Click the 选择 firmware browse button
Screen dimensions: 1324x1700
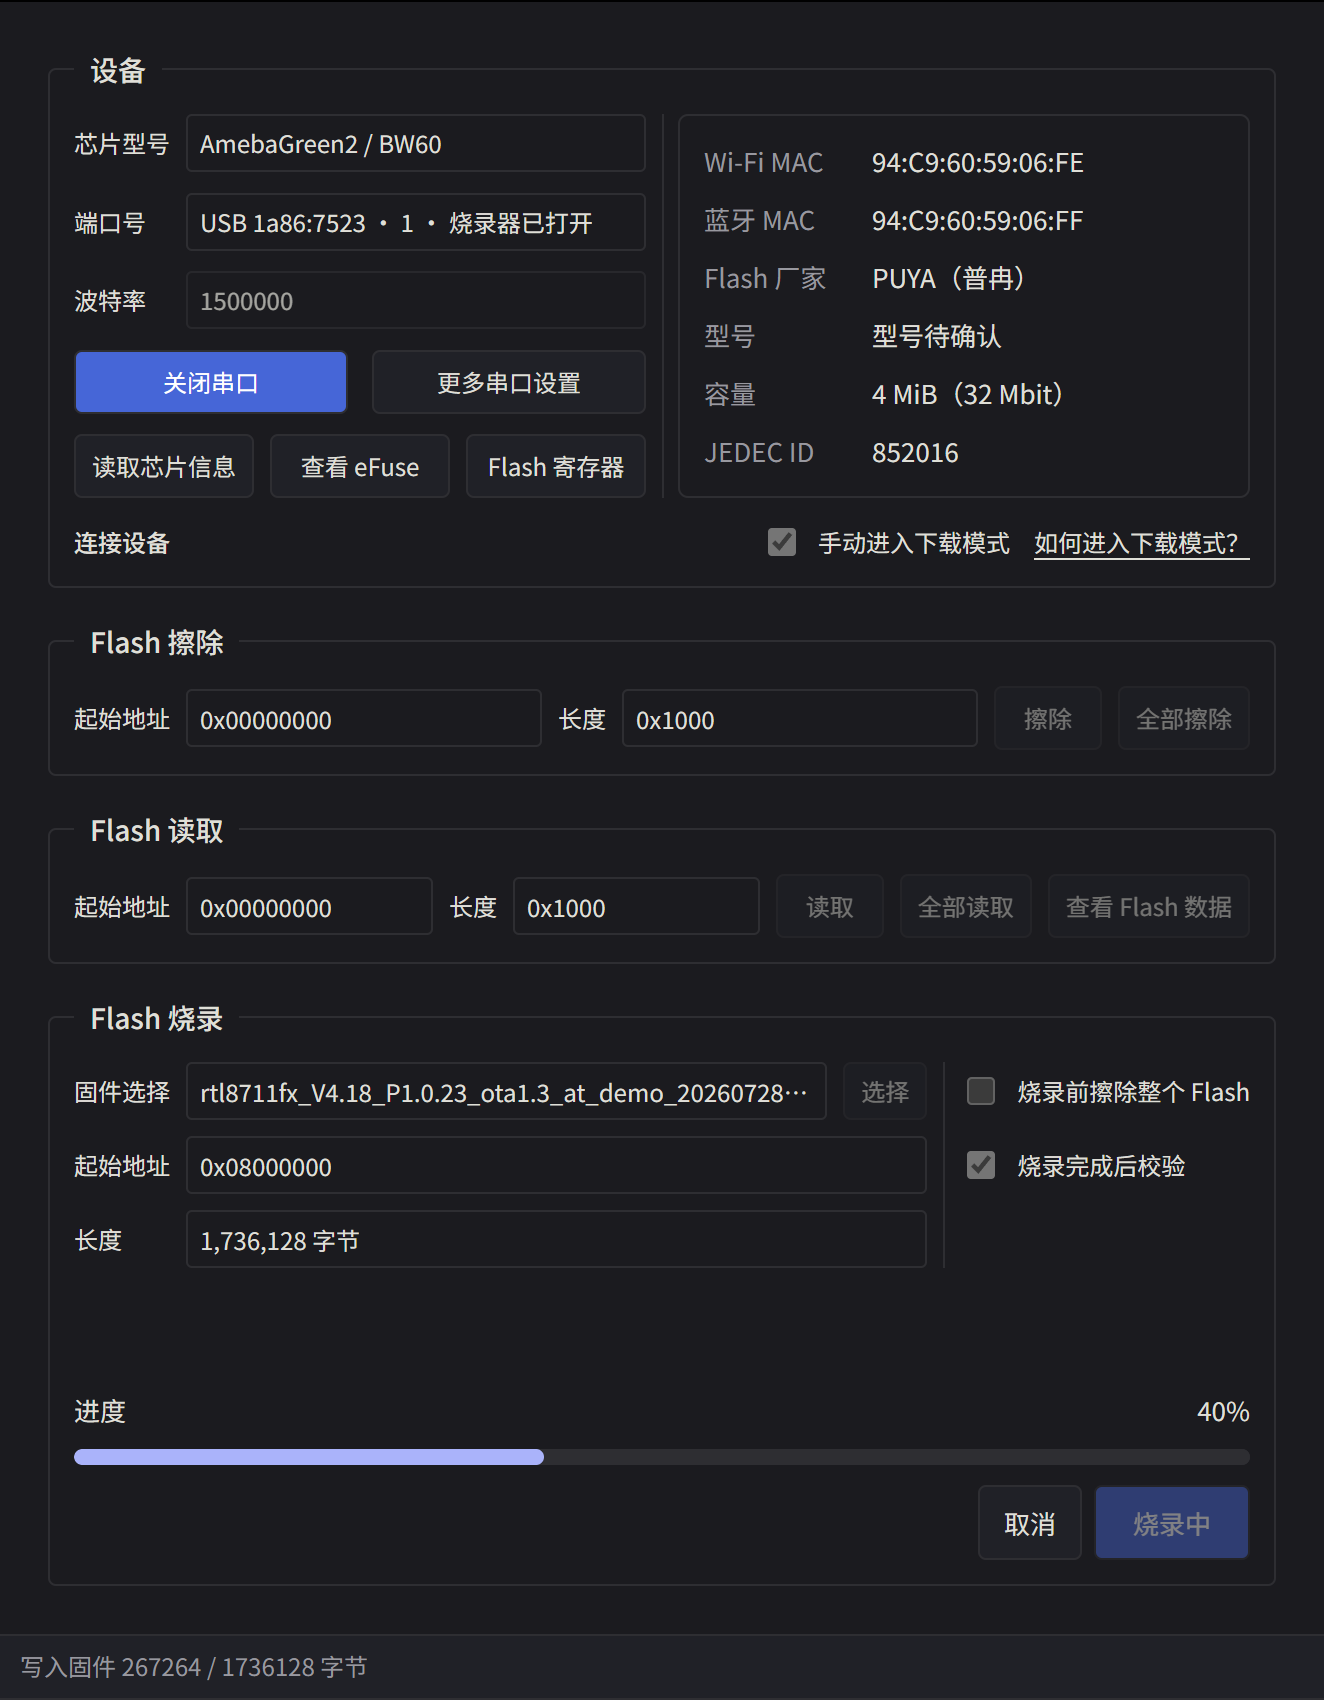coord(885,1091)
